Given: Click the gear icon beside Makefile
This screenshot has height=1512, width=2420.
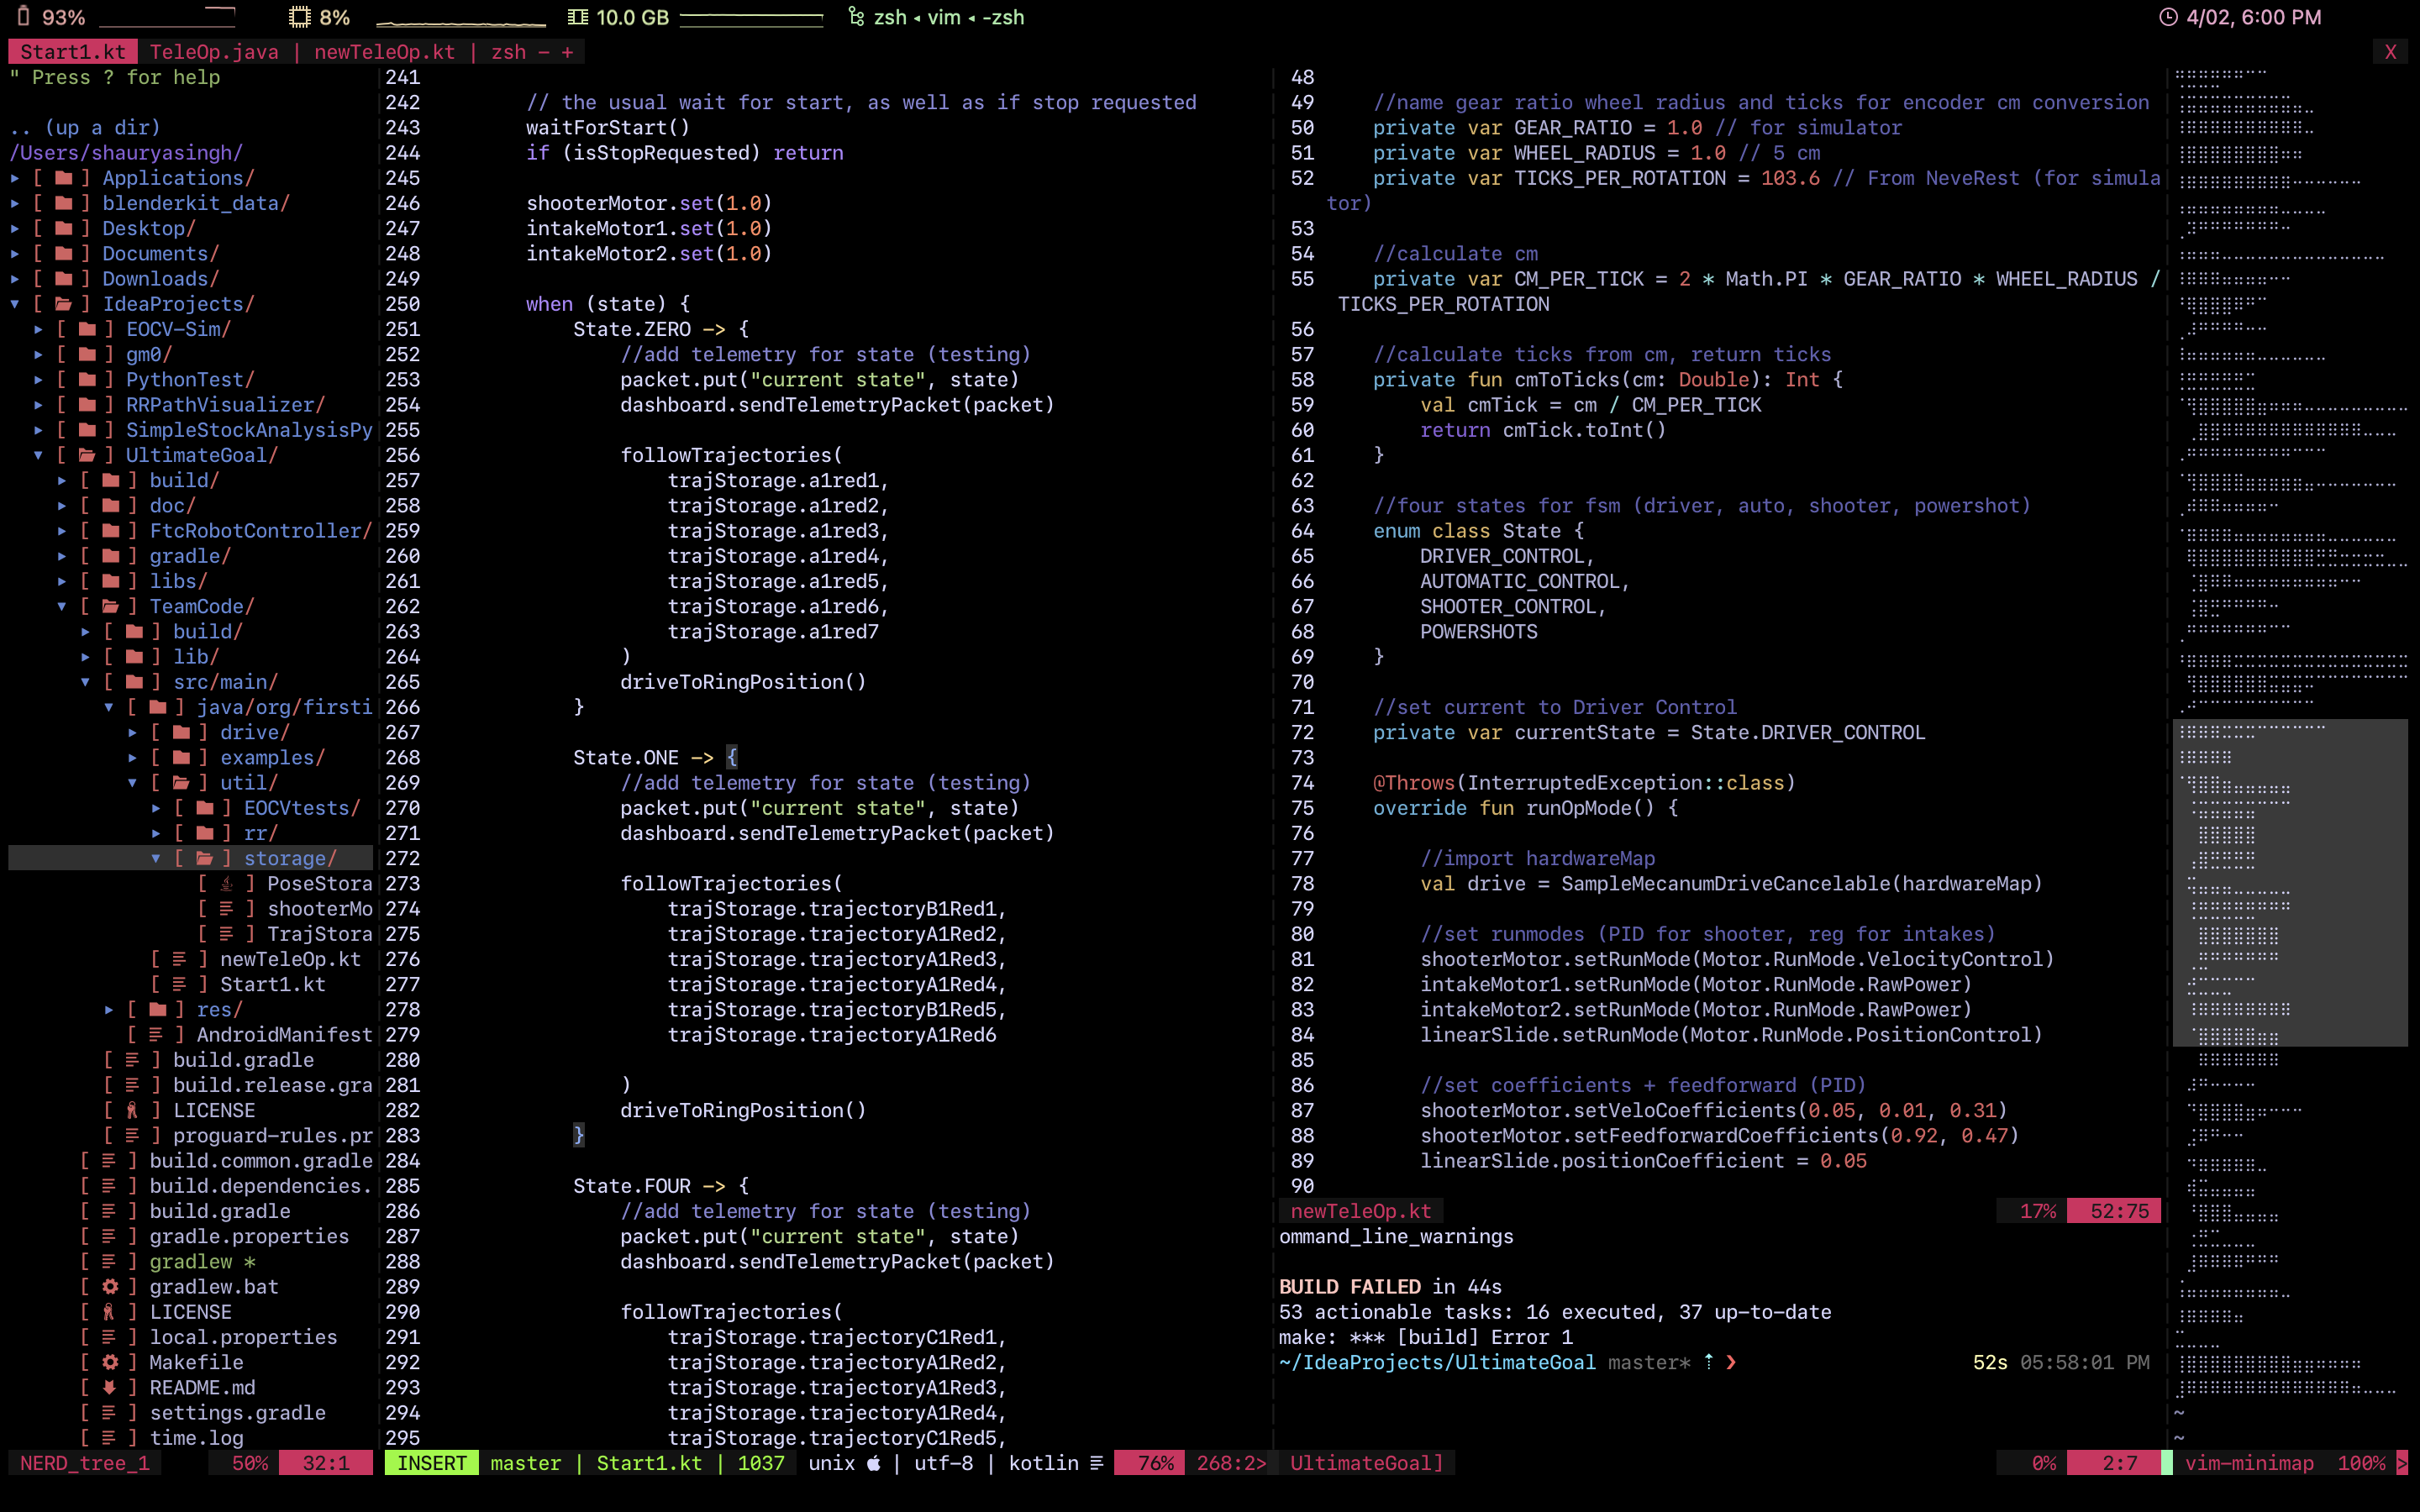Looking at the screenshot, I should [110, 1363].
